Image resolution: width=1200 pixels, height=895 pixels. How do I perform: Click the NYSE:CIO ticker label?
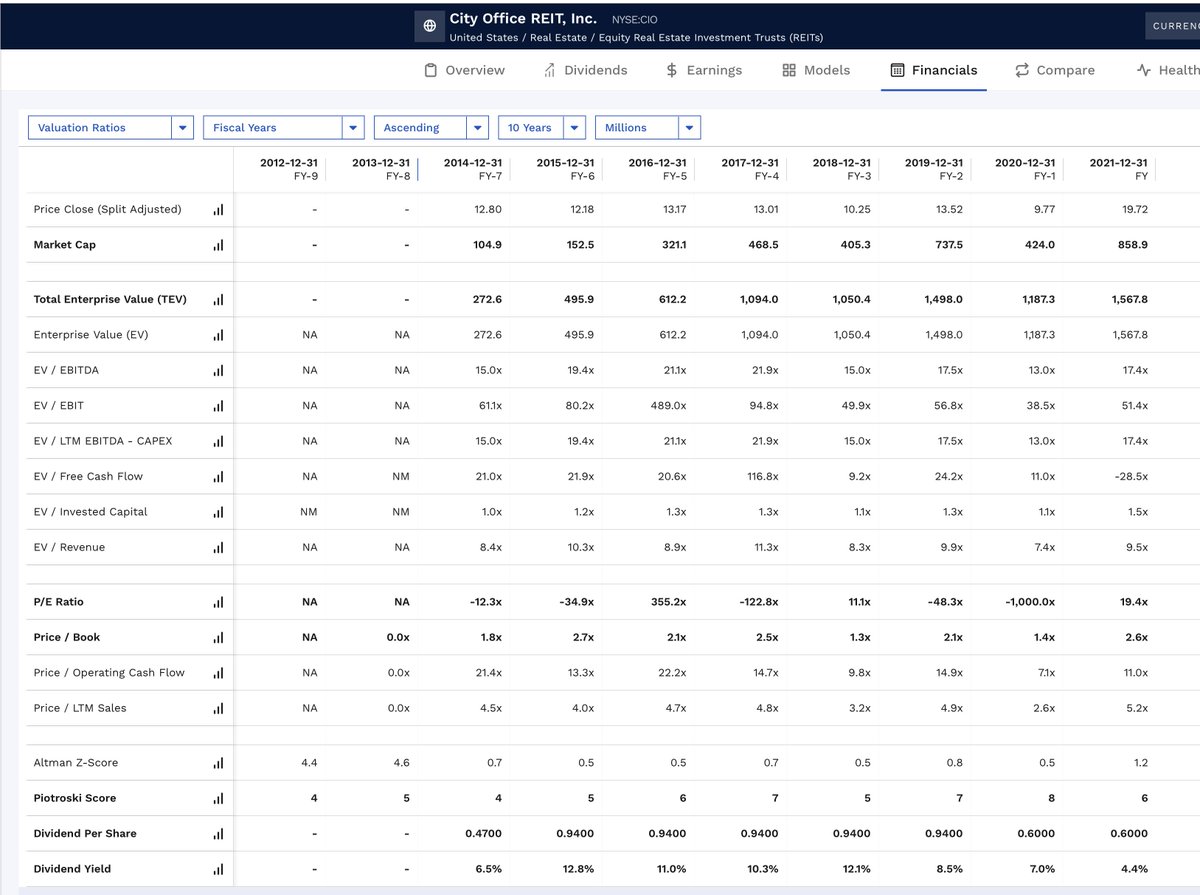coord(634,20)
